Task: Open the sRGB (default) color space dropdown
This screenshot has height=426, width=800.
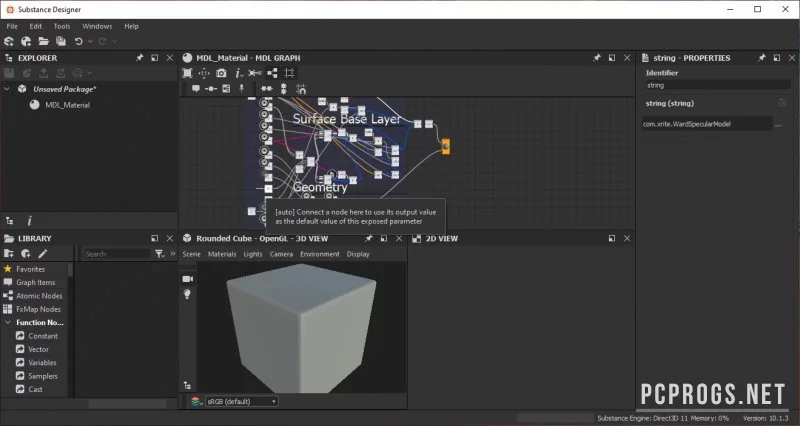Action: [242, 402]
